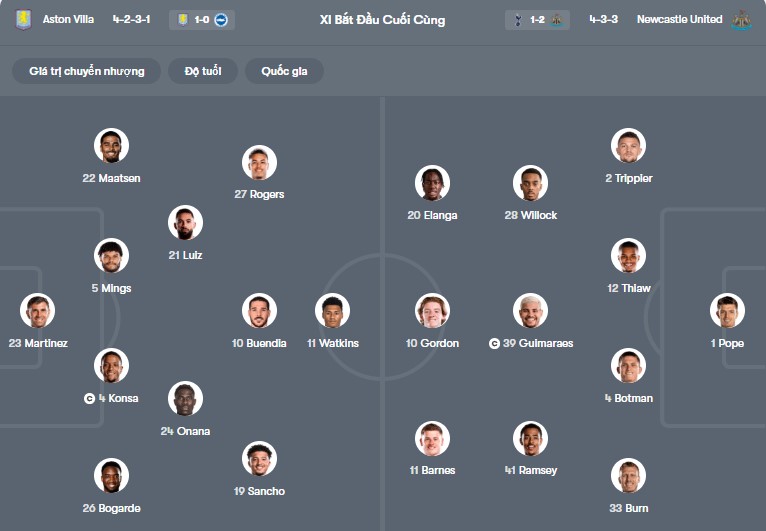The image size is (766, 531).
Task: Click Burn's player avatar
Action: click(x=628, y=476)
